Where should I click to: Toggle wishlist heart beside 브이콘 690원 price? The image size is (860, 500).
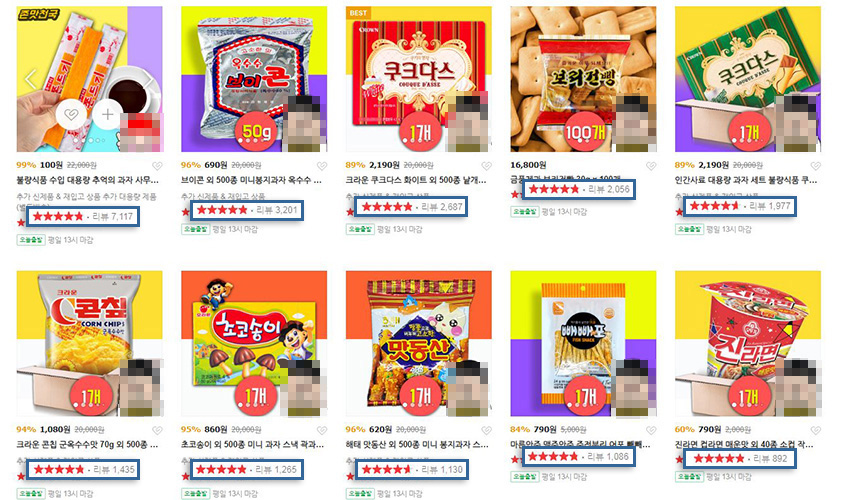(322, 166)
